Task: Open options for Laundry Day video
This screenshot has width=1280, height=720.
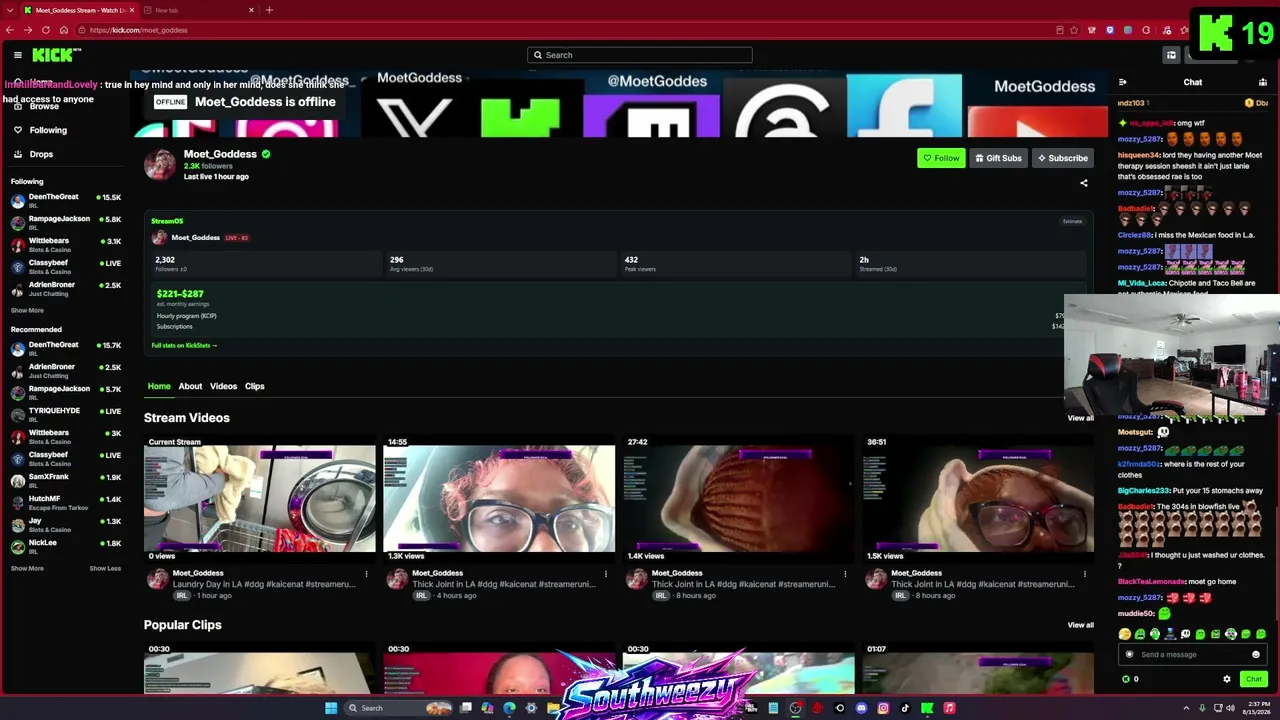Action: (x=366, y=574)
